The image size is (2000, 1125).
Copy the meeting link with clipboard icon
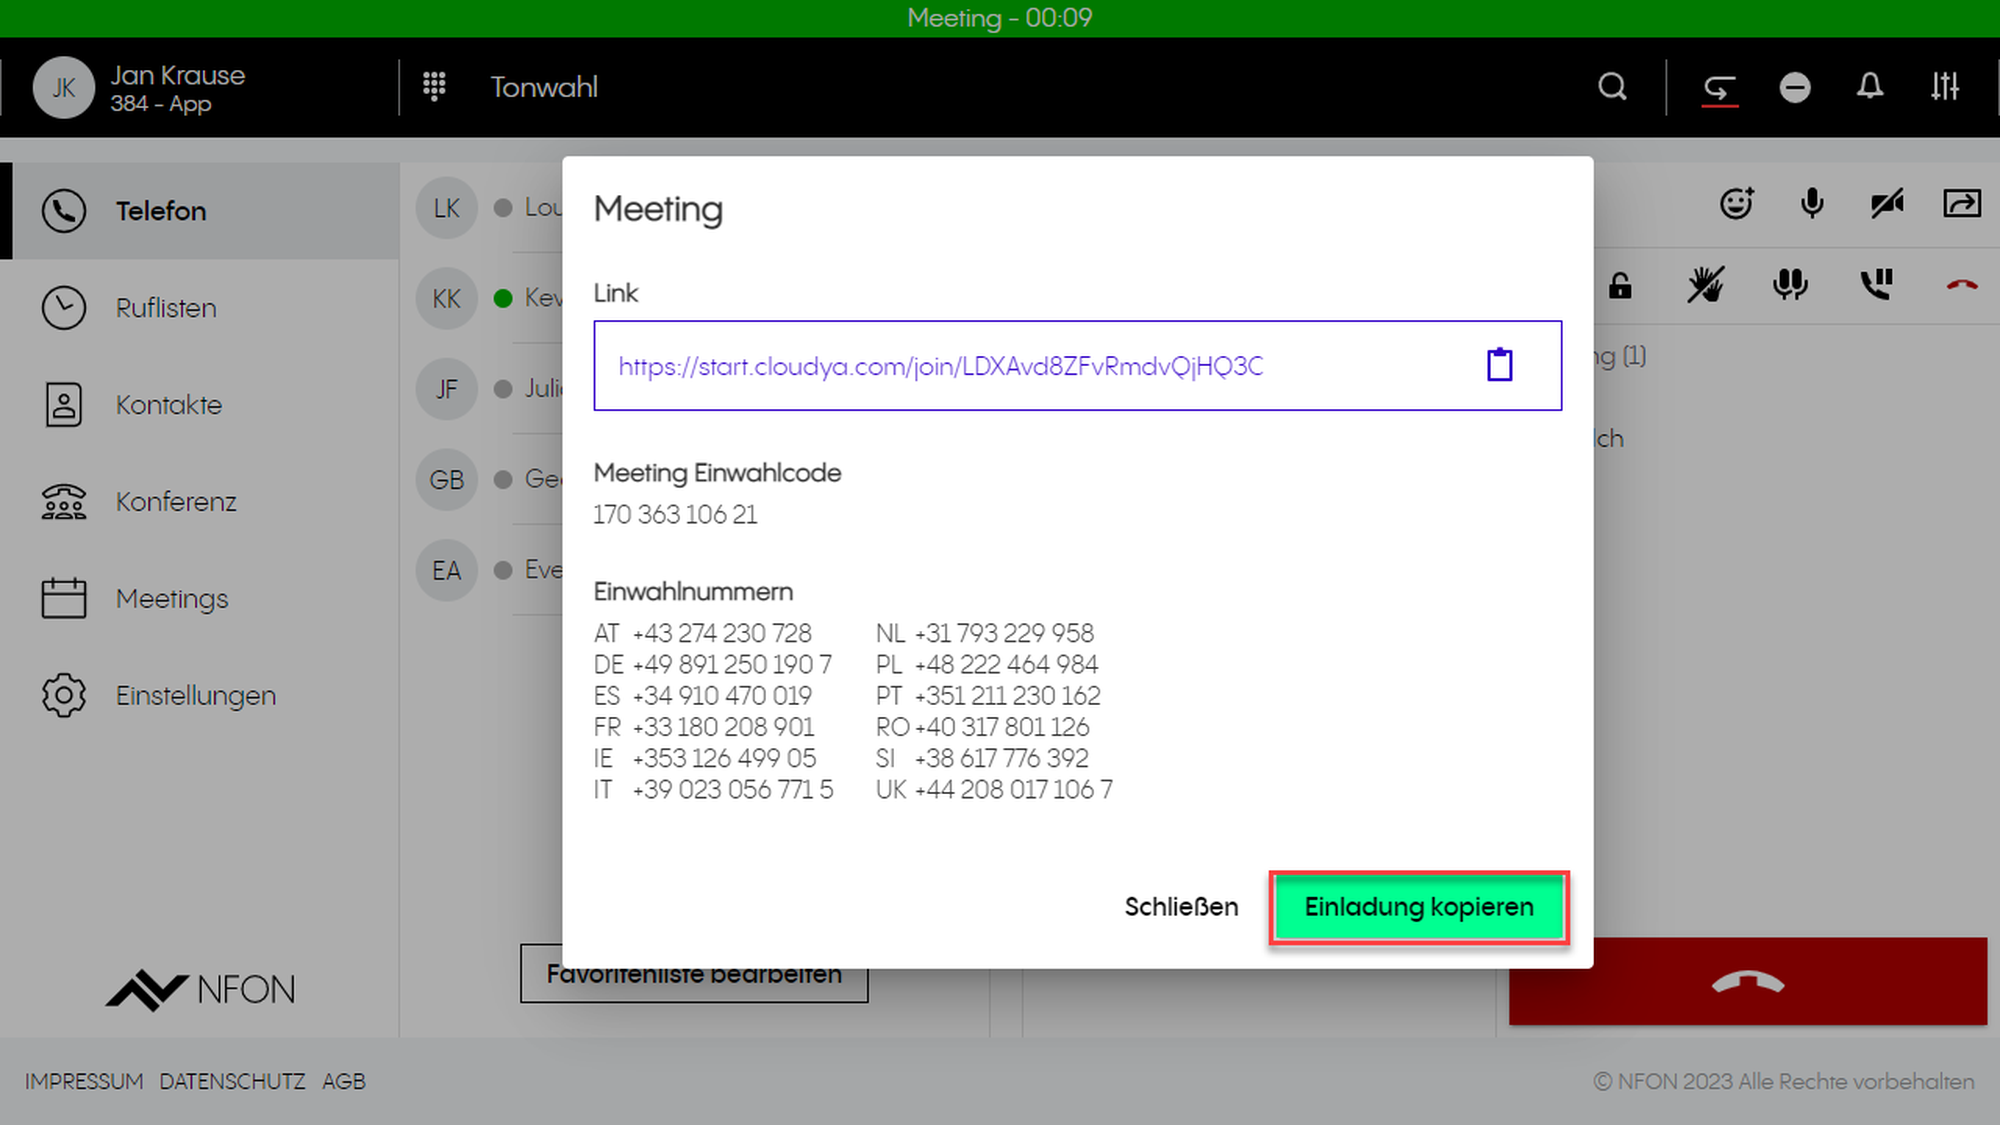[1499, 365]
